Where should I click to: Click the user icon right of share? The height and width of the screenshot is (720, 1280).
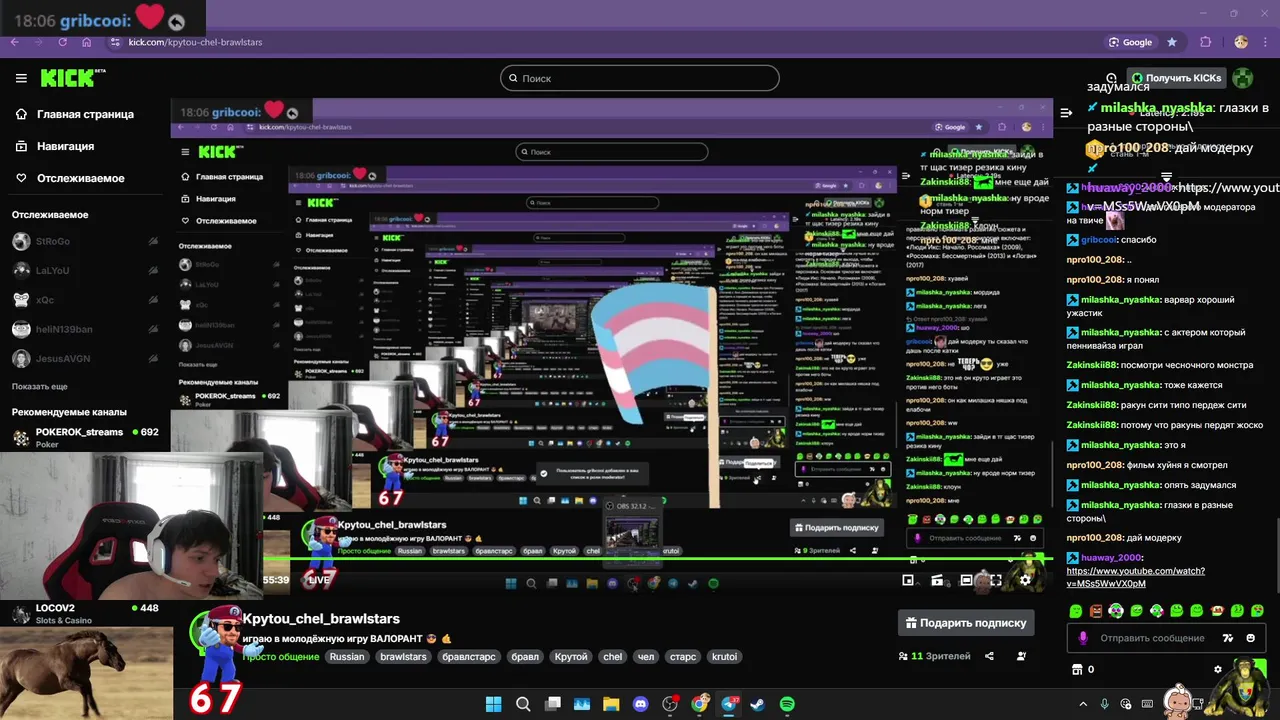pos(1021,656)
